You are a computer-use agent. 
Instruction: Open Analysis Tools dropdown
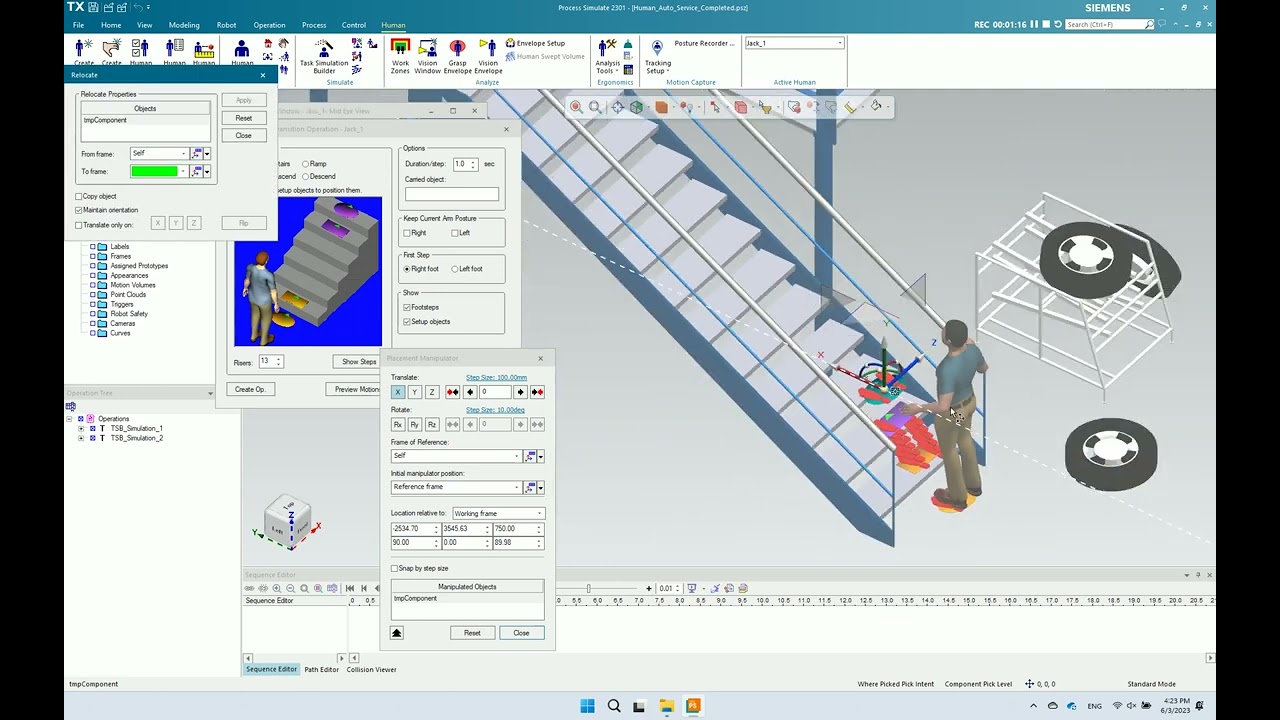(607, 56)
